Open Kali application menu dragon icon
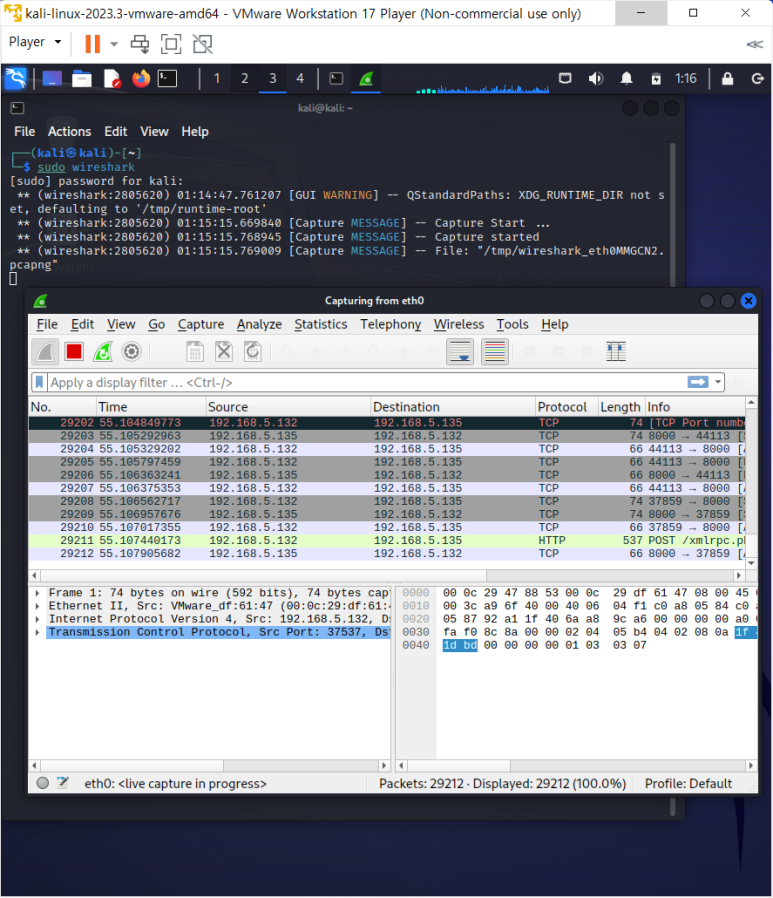Viewport: 773px width, 898px height. tap(16, 78)
